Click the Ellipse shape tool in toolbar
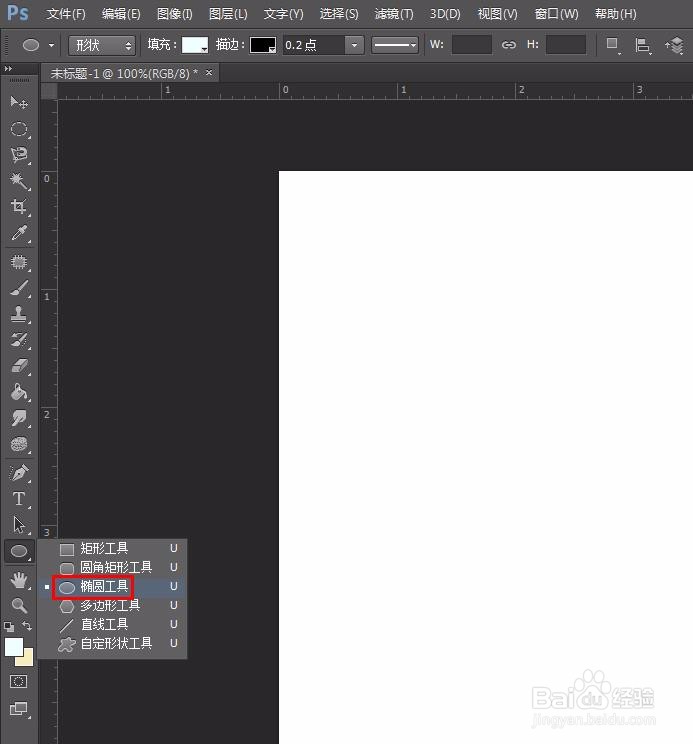693x744 pixels. click(x=19, y=551)
